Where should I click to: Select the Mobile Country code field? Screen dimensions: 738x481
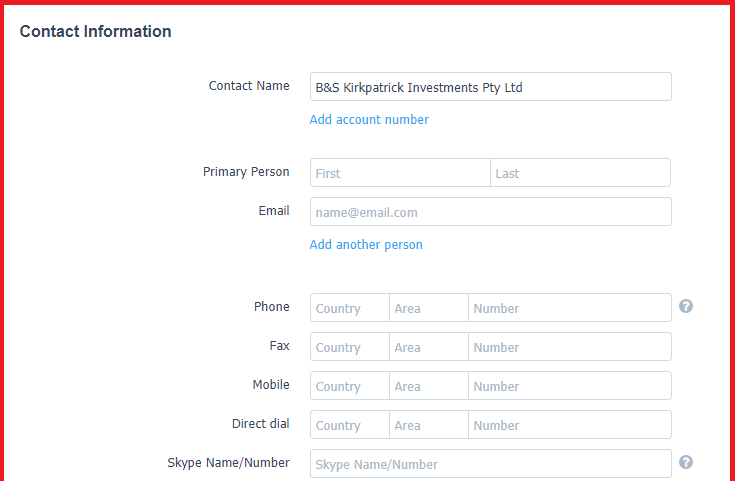coord(350,386)
